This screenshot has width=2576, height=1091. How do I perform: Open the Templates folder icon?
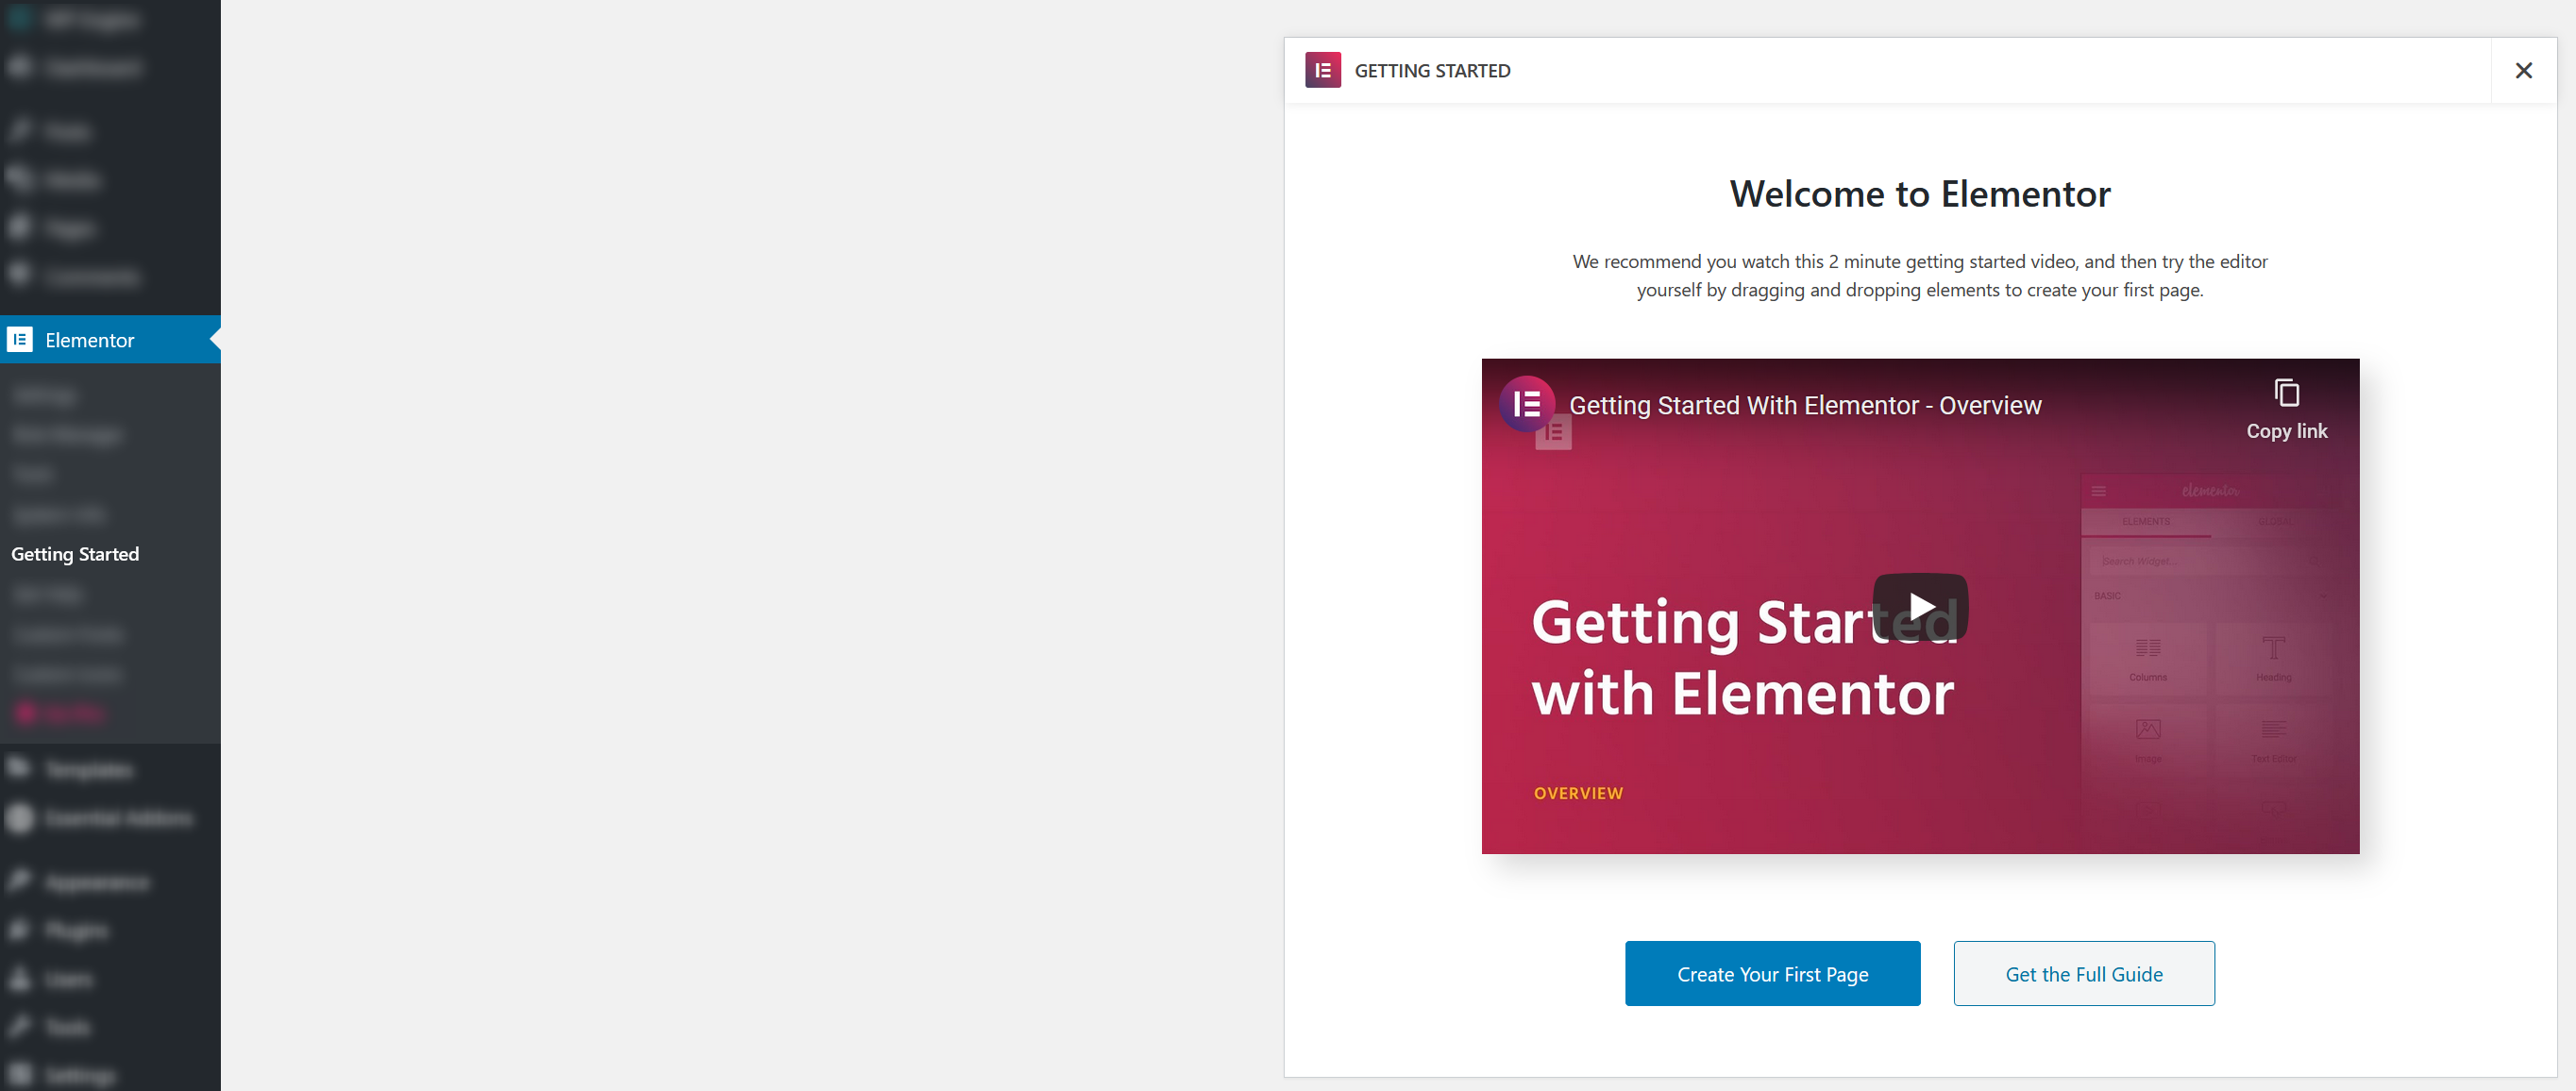pyautogui.click(x=20, y=769)
